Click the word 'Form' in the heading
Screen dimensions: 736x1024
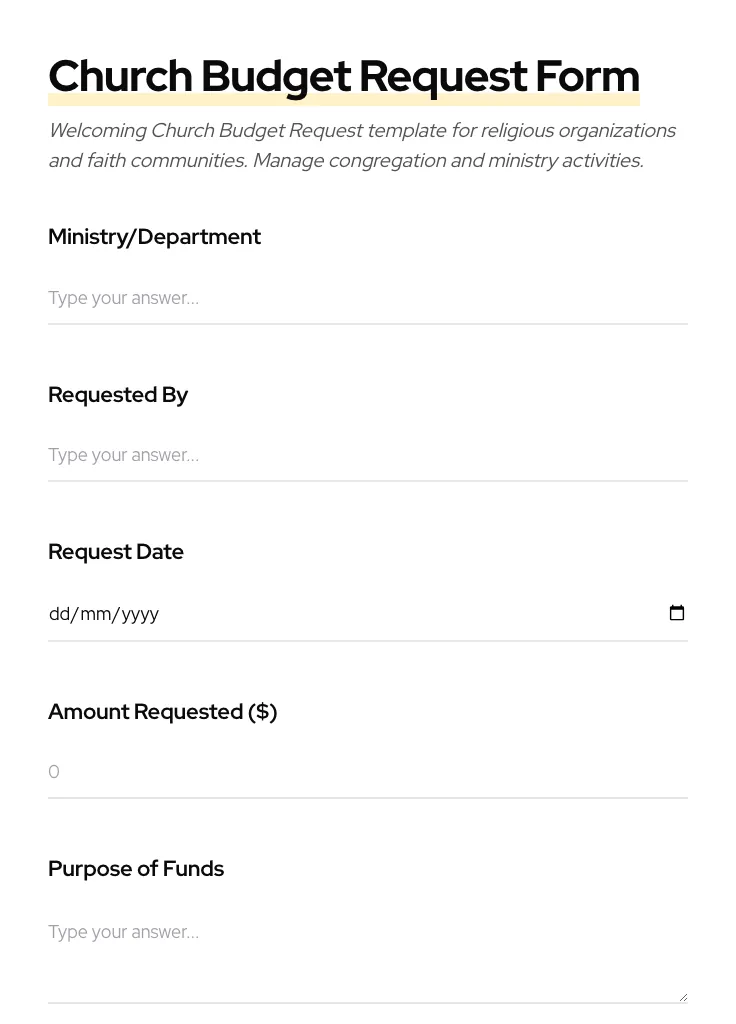pyautogui.click(x=587, y=77)
